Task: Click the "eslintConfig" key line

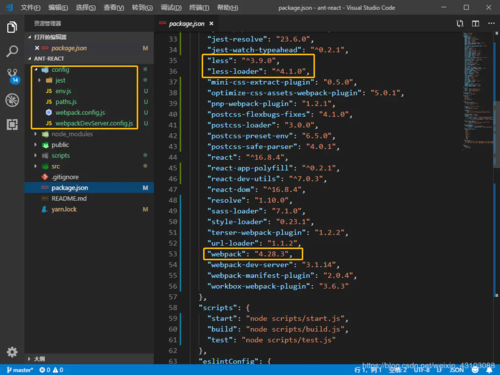Action: (x=235, y=361)
